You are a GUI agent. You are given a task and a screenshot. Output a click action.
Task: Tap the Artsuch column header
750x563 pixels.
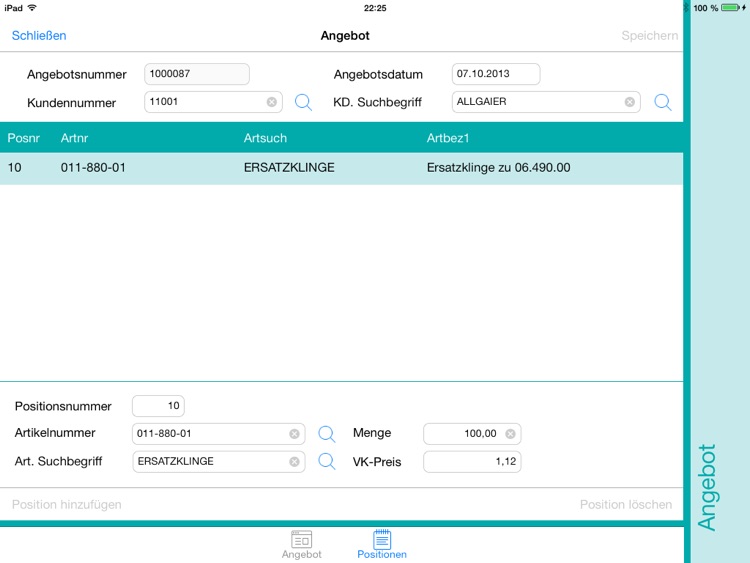[x=265, y=138]
